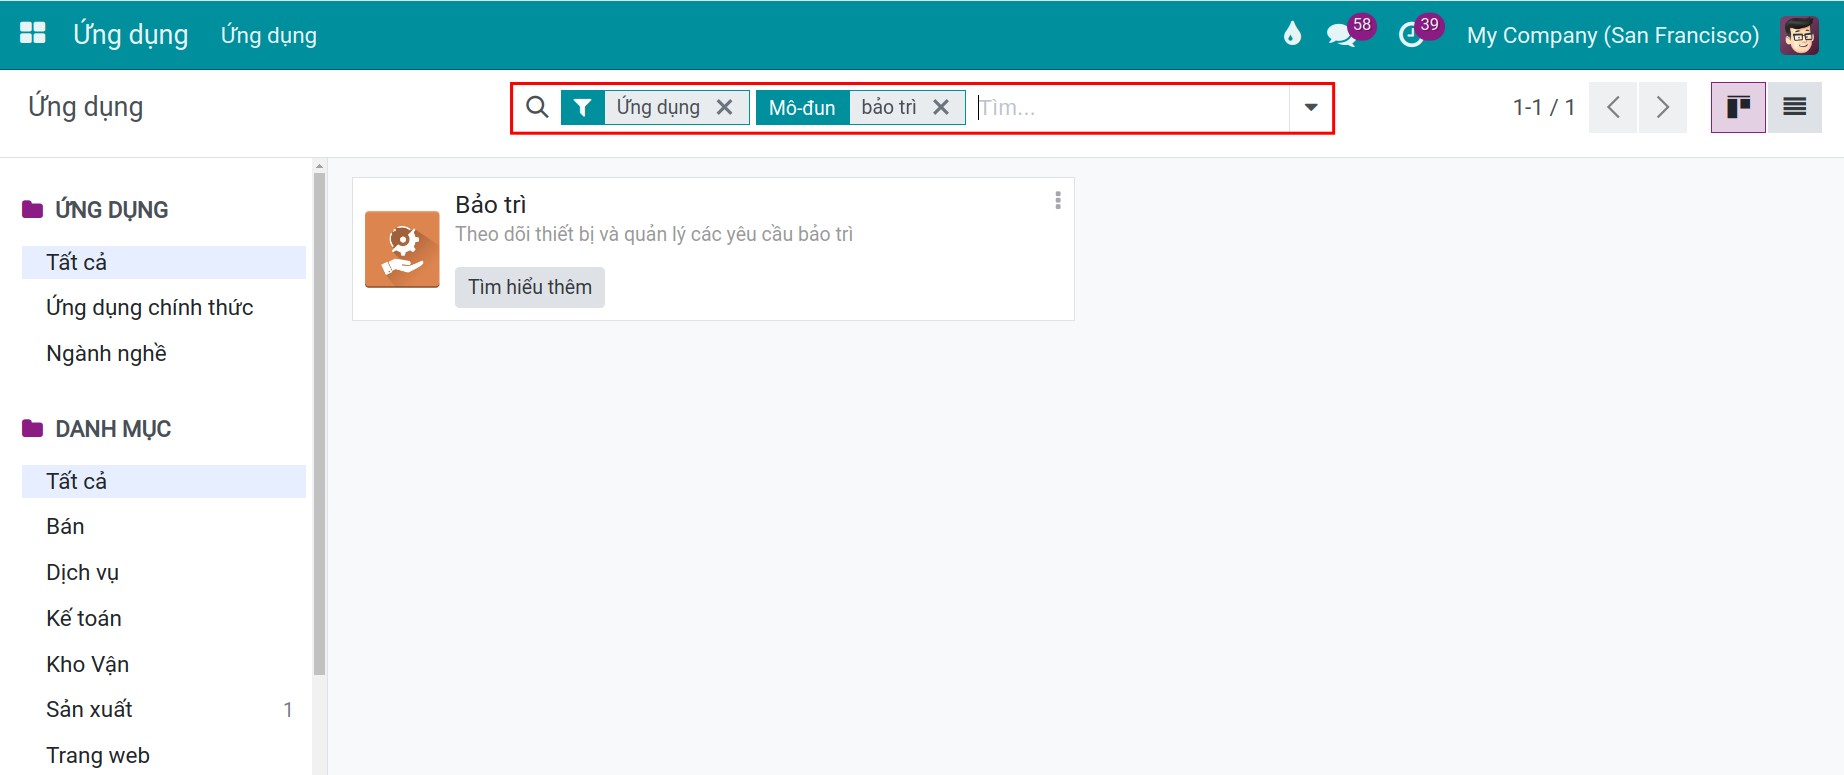
Task: Remove the Mô-đun bảo trì search tag
Action: click(941, 107)
